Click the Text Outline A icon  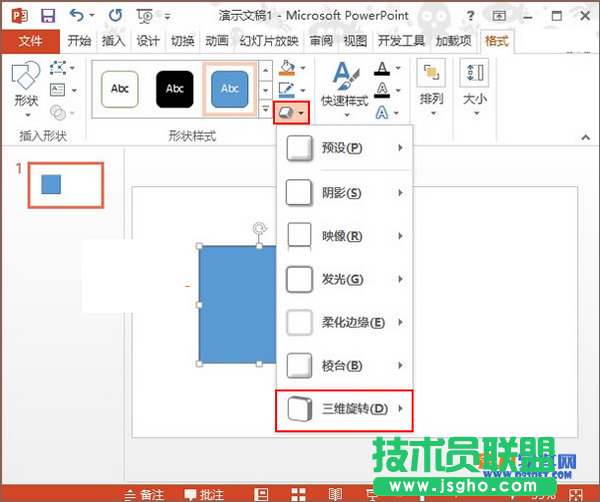tap(382, 90)
